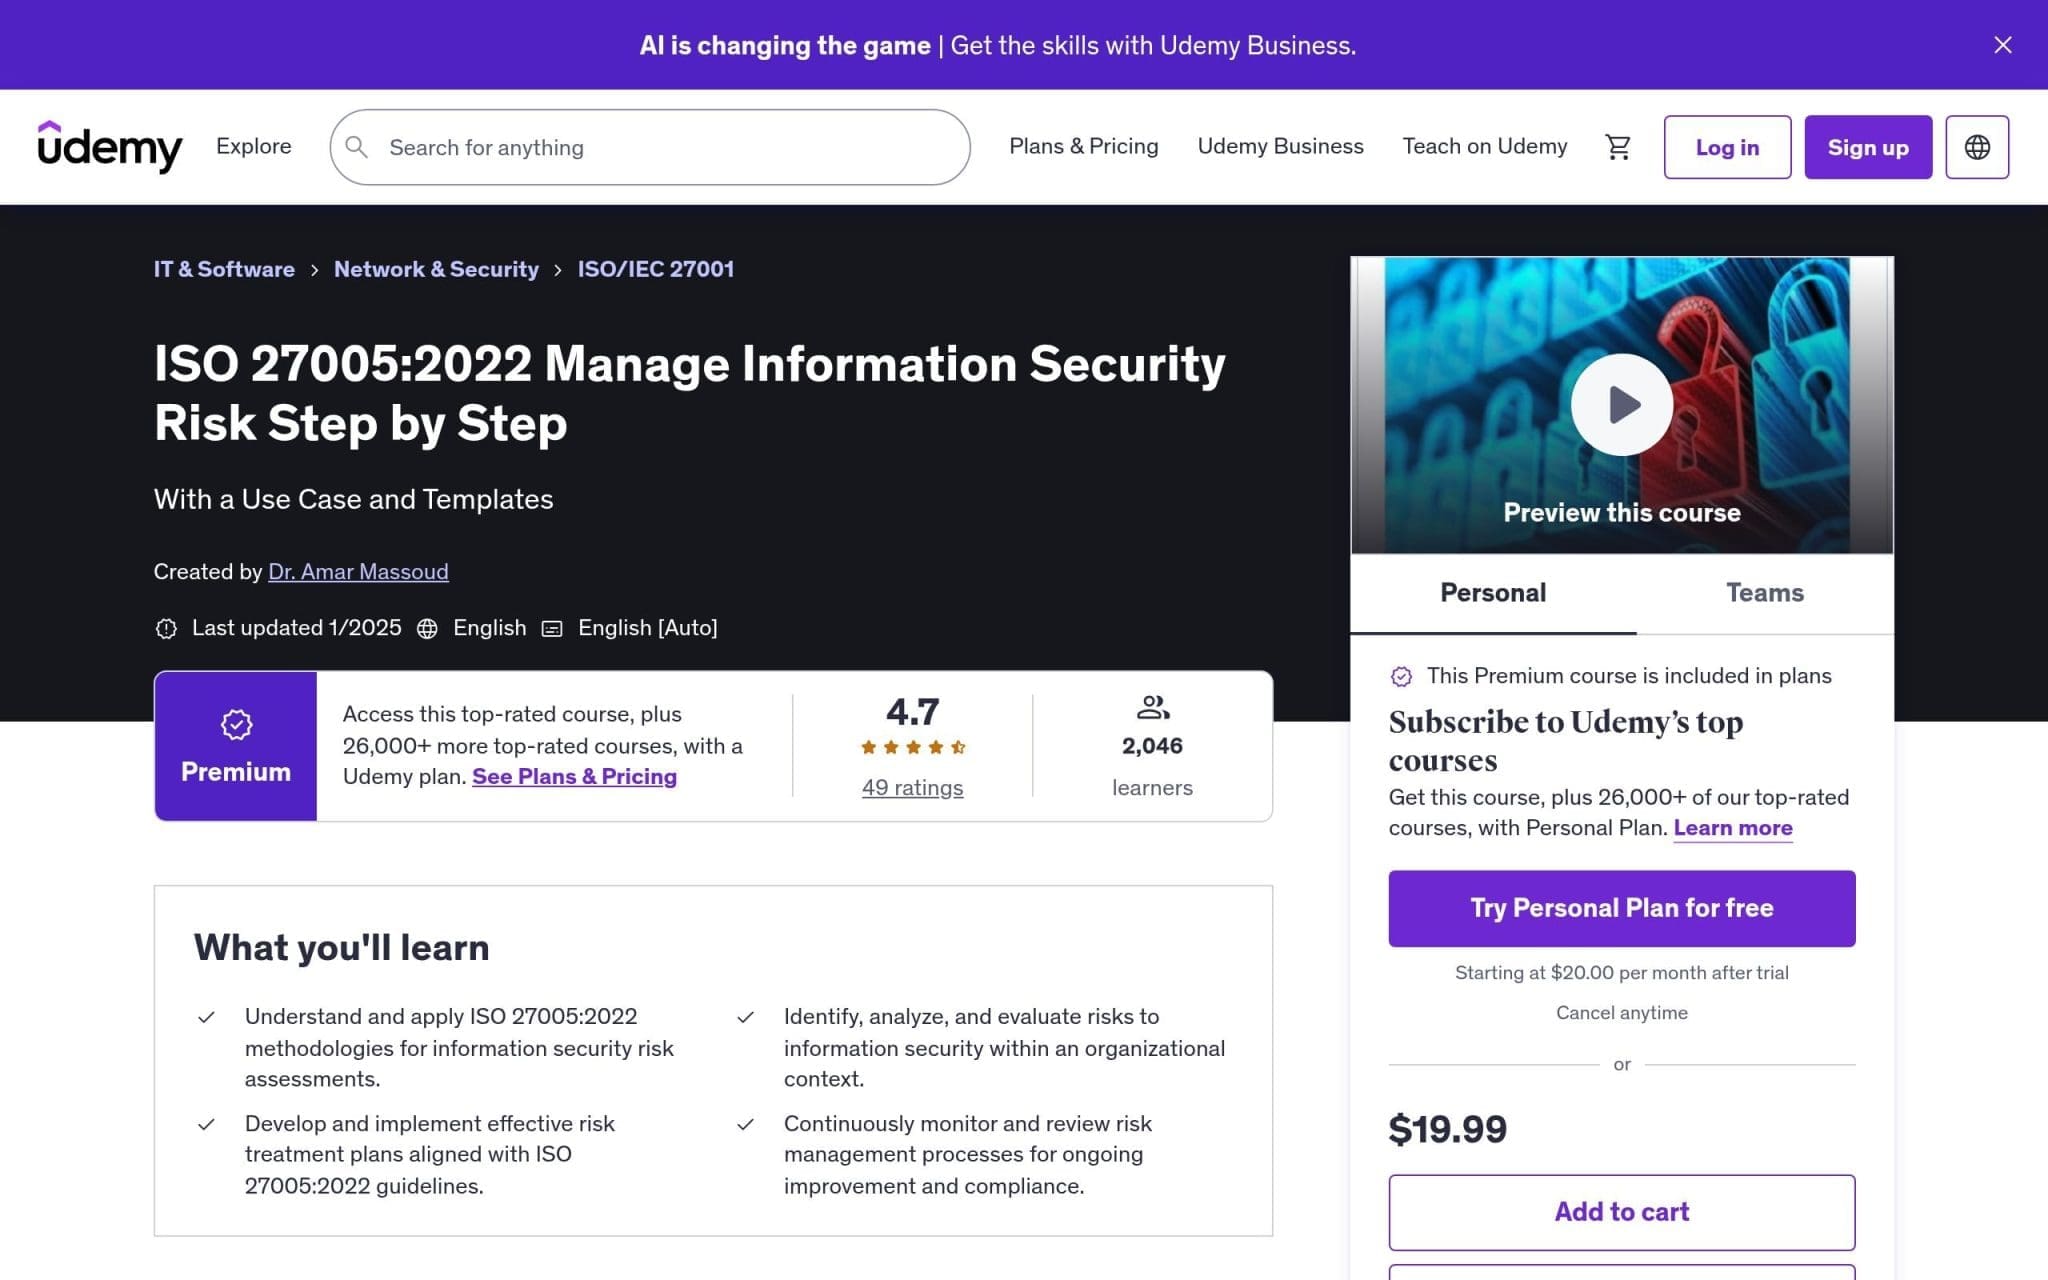This screenshot has width=2048, height=1280.
Task: Click Subscribe to Udemy's top courses heading
Action: (x=1565, y=741)
